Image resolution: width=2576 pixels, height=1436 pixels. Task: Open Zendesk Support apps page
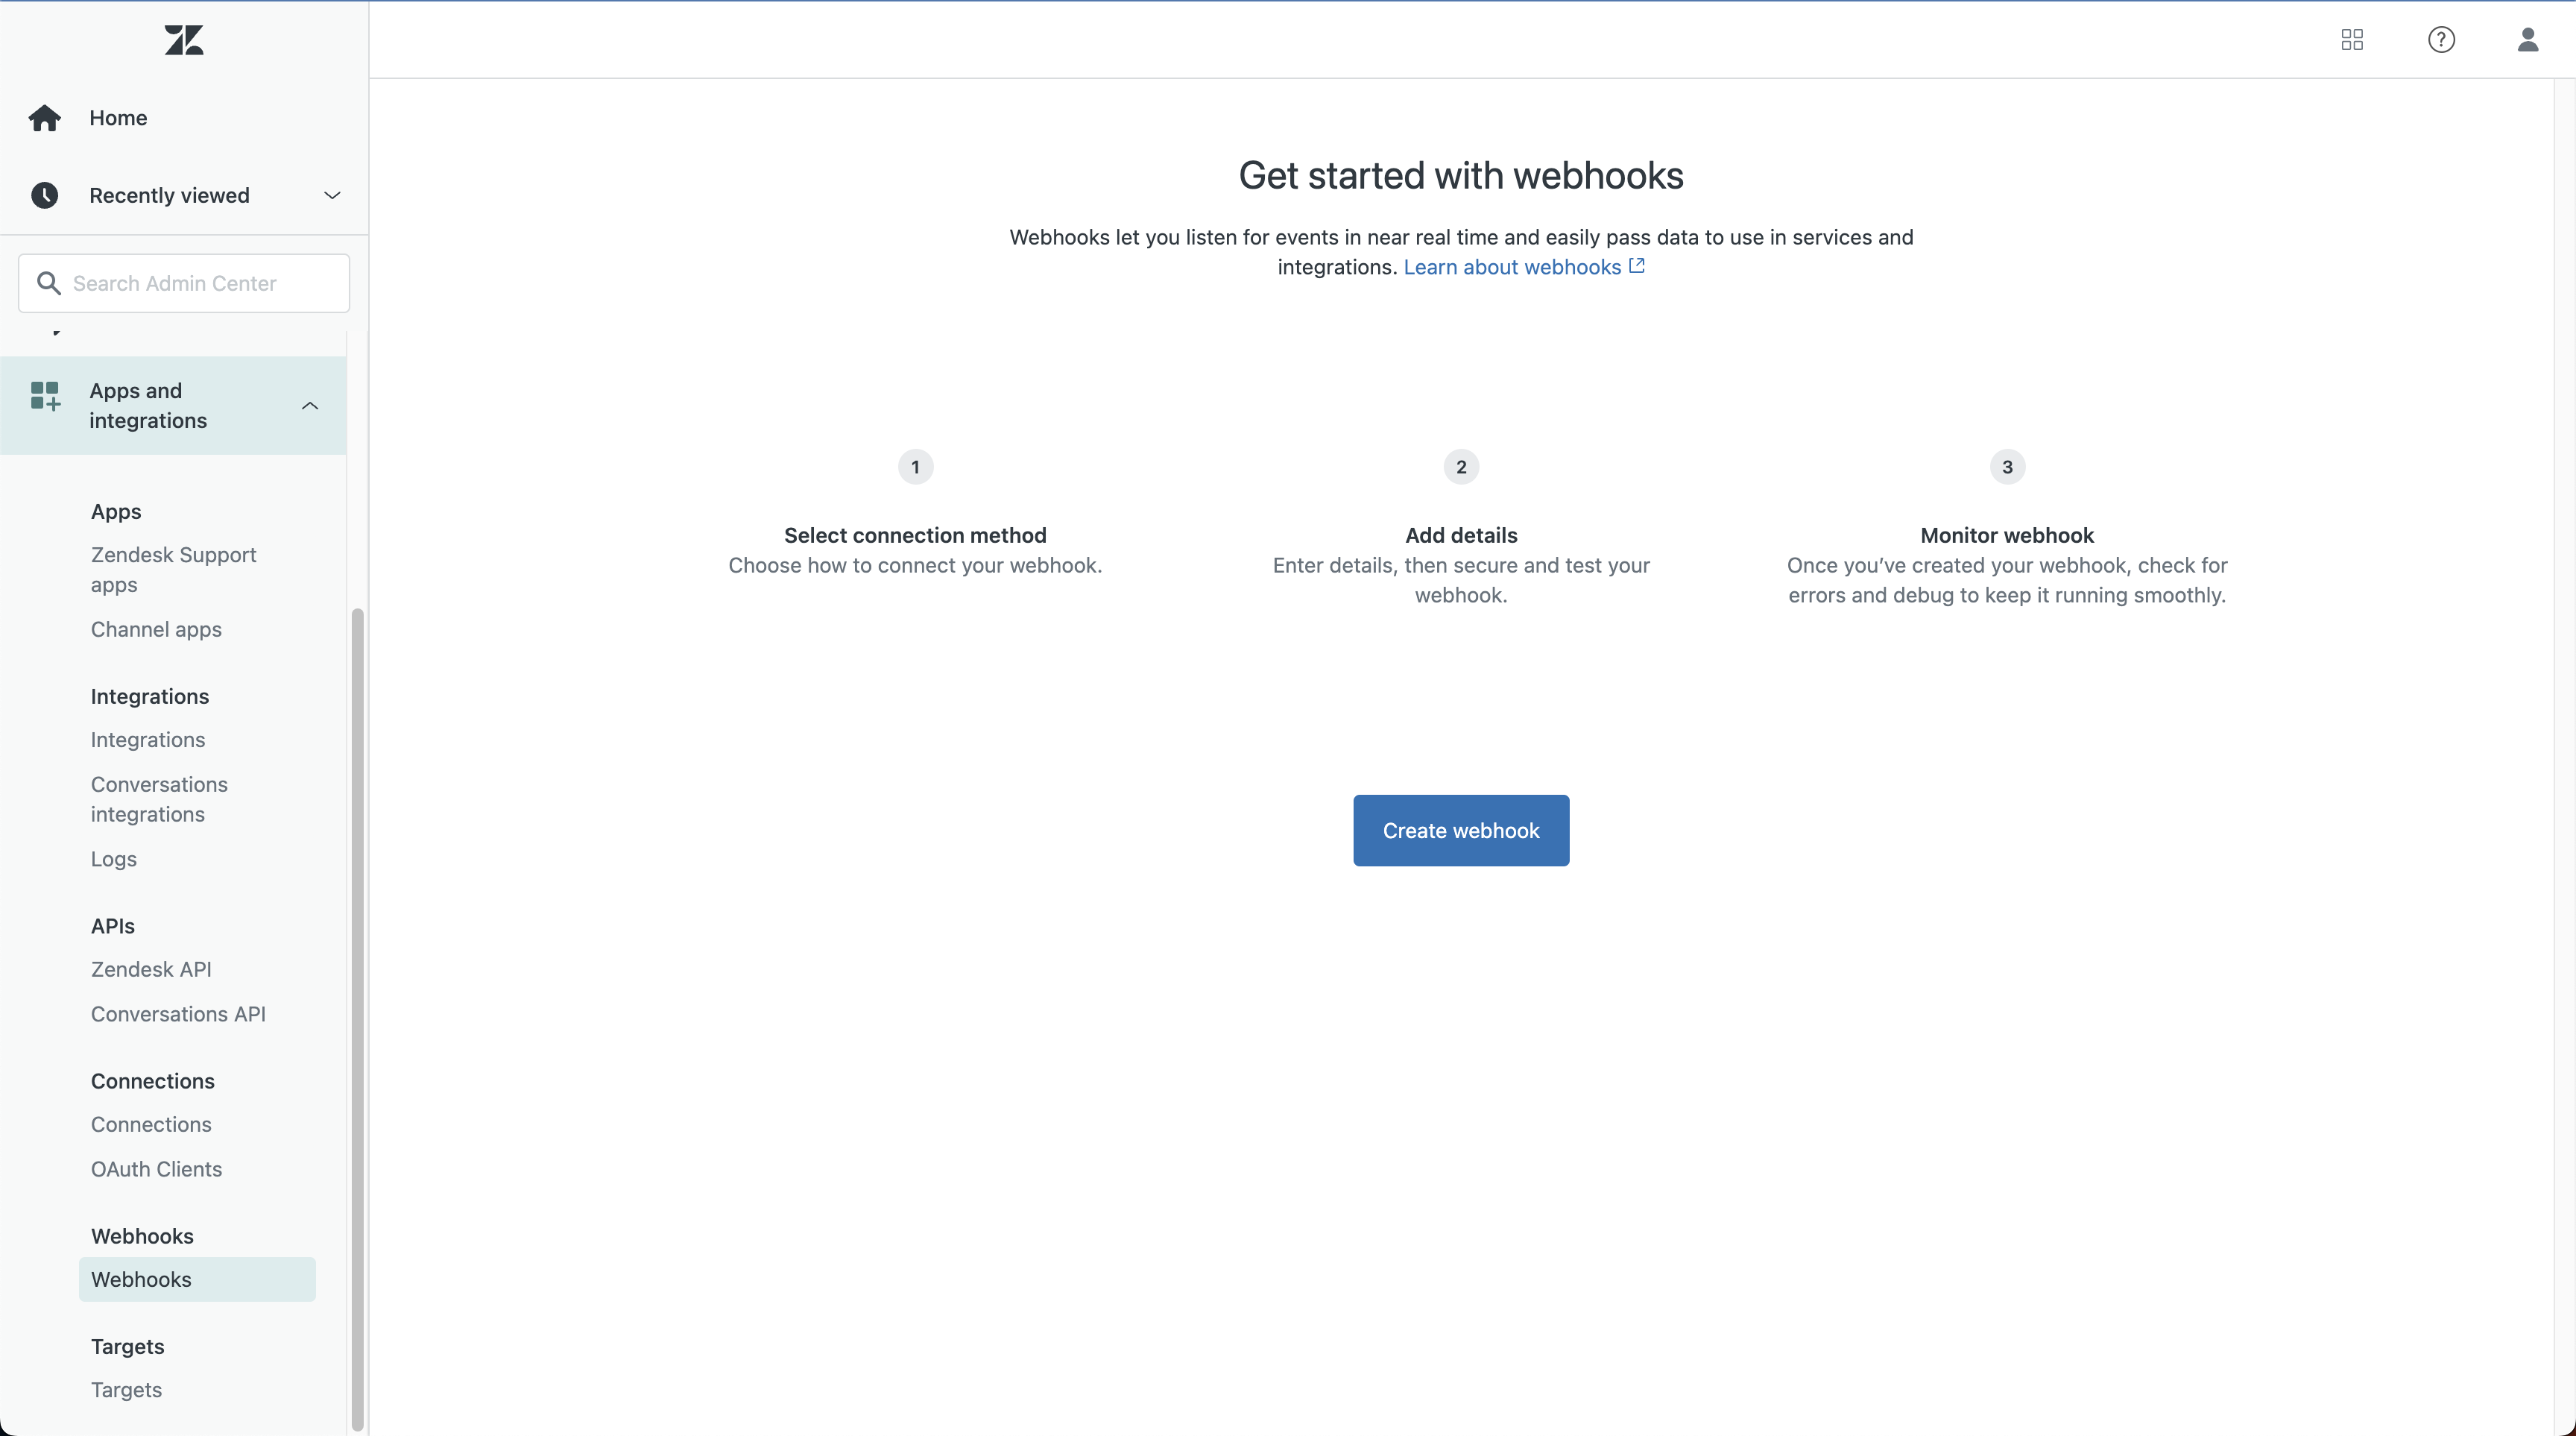point(174,570)
